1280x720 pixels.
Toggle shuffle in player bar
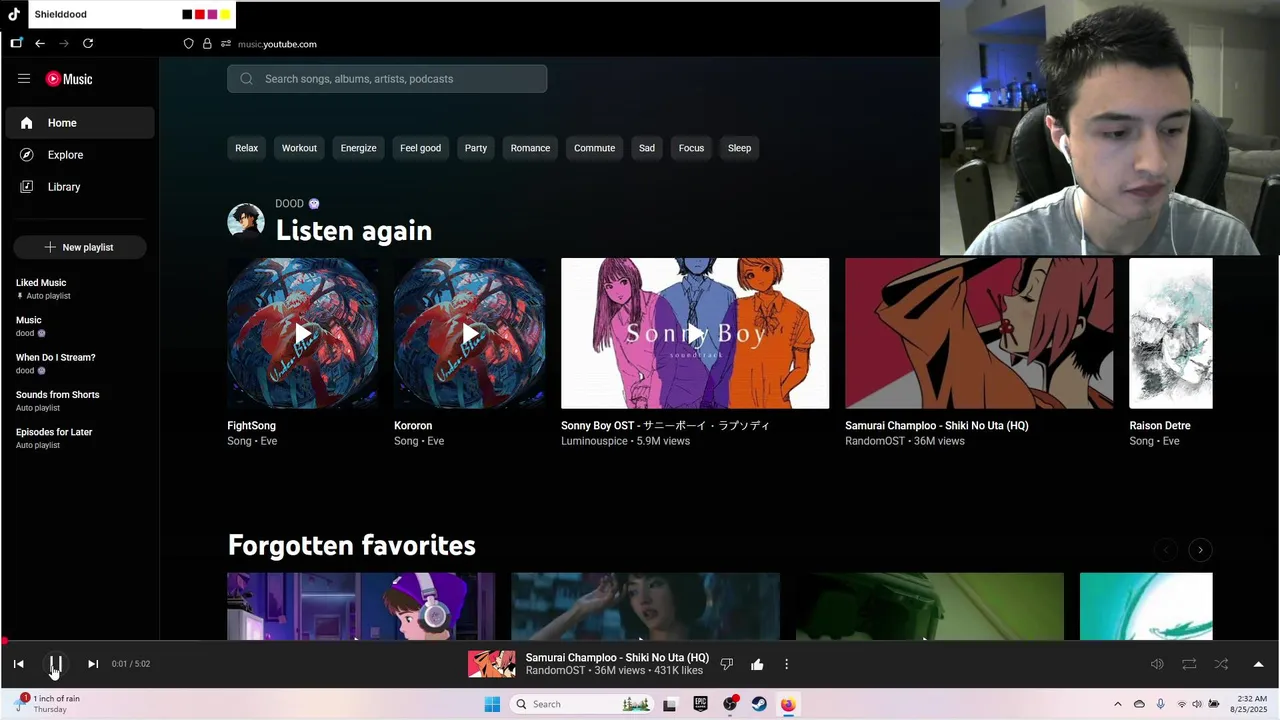1221,664
